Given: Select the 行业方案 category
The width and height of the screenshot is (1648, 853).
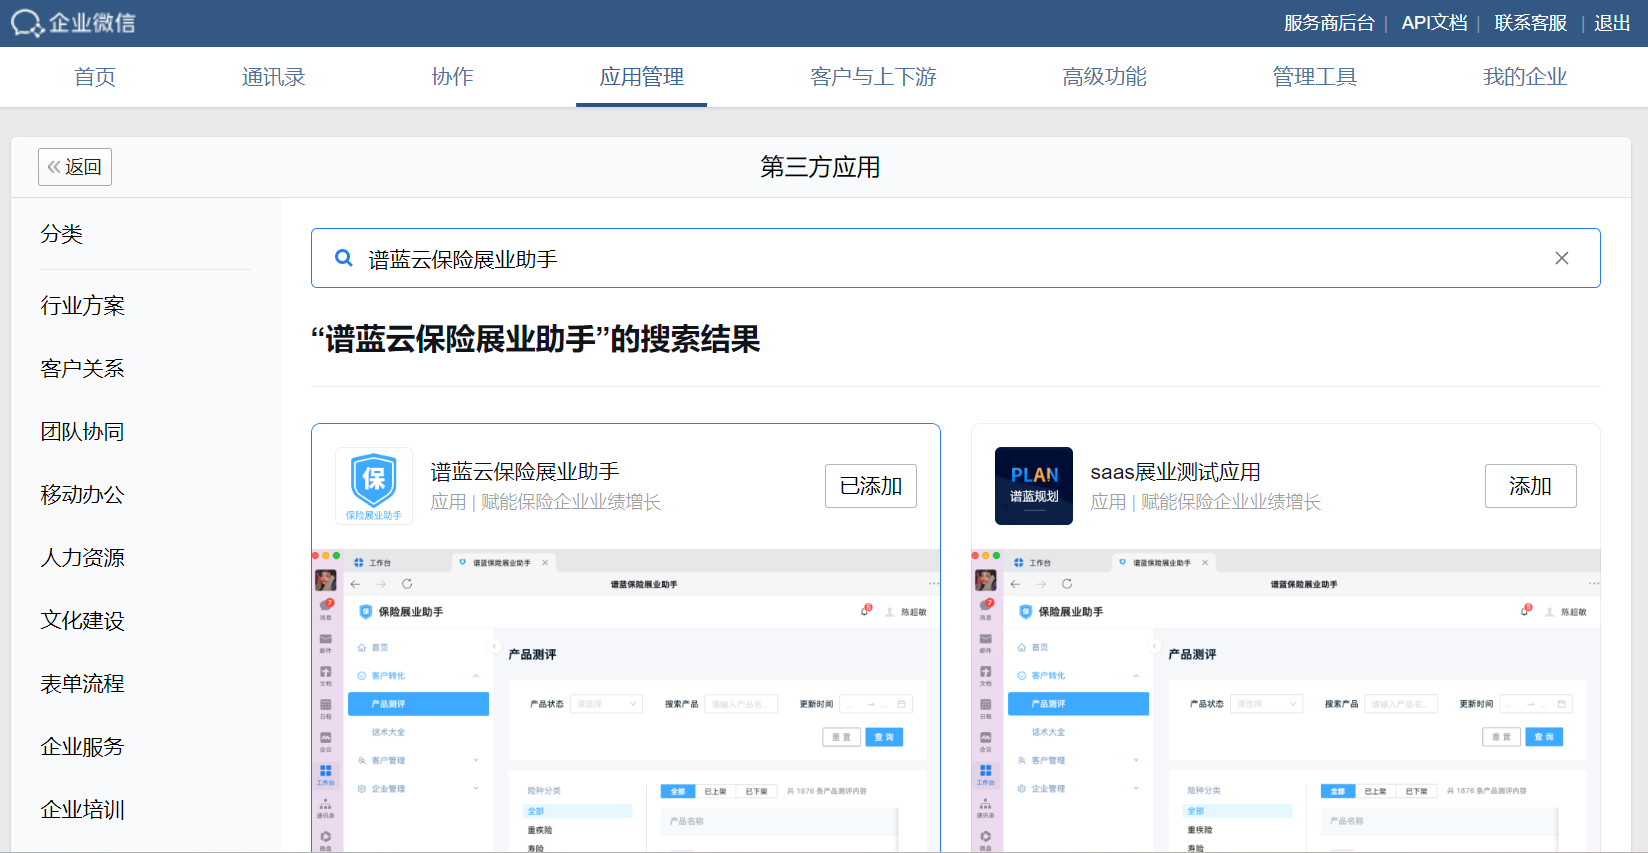Looking at the screenshot, I should tap(82, 306).
